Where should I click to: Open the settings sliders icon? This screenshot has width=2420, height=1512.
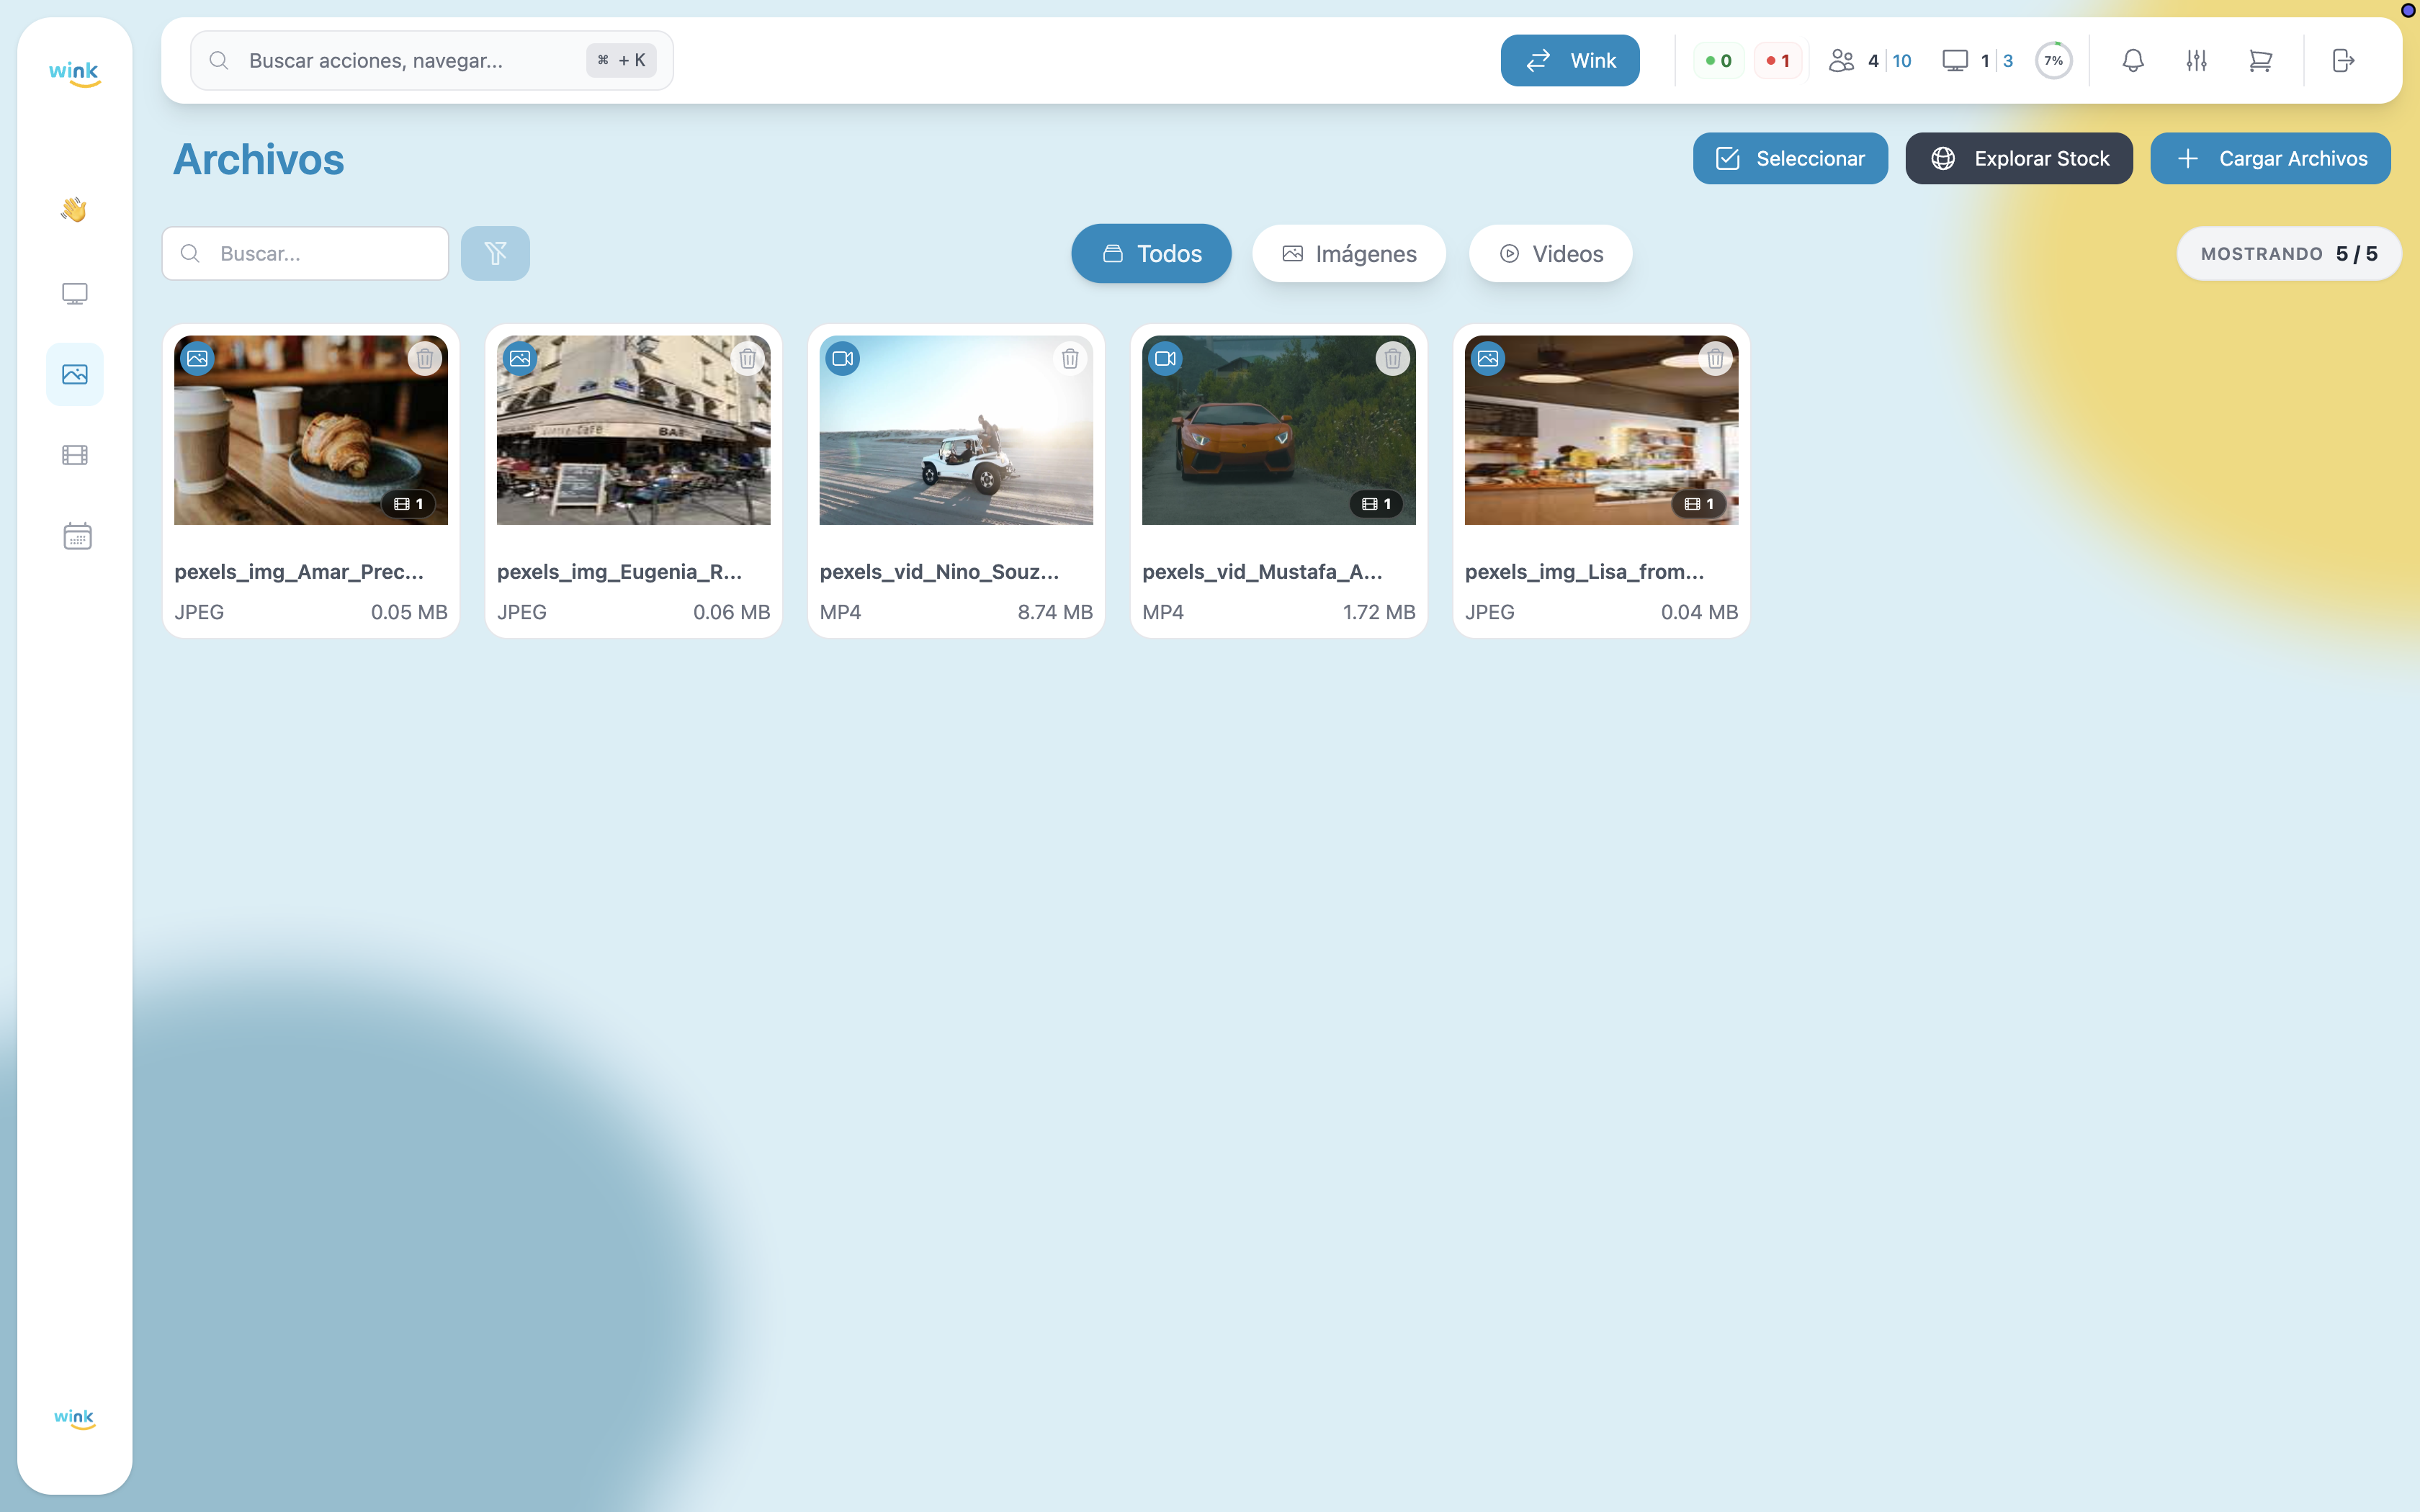[x=2196, y=61]
